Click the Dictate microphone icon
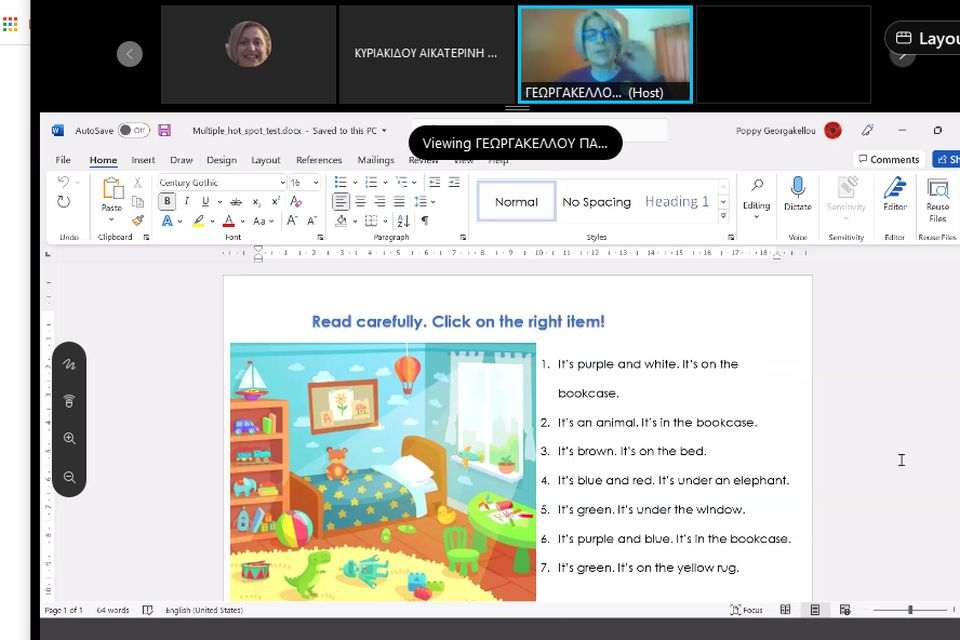960x640 pixels. tap(798, 187)
